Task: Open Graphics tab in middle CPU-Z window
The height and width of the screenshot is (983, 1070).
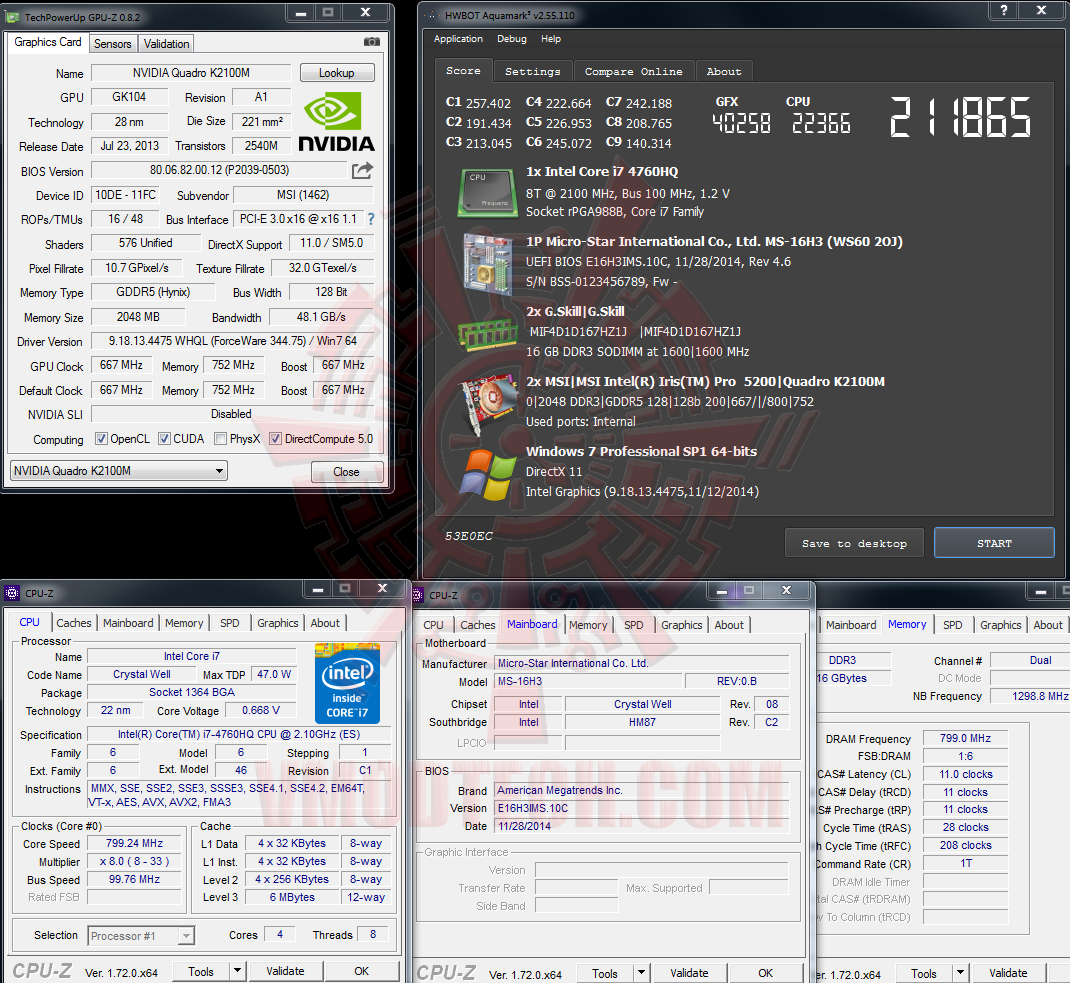Action: [682, 625]
